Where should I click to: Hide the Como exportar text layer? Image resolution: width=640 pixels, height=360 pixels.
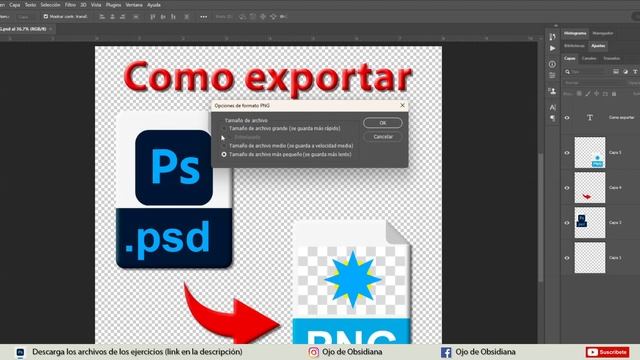567,118
